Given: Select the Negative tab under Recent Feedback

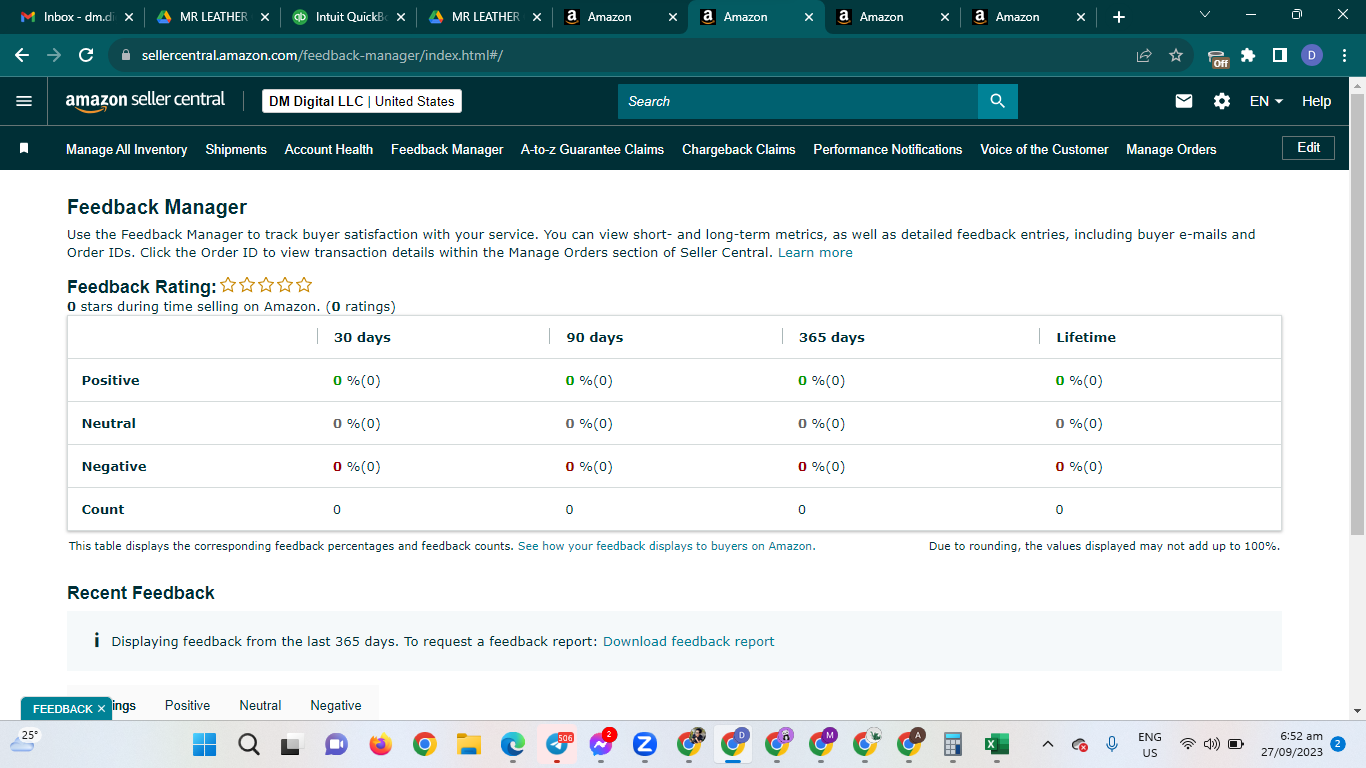Looking at the screenshot, I should (336, 705).
